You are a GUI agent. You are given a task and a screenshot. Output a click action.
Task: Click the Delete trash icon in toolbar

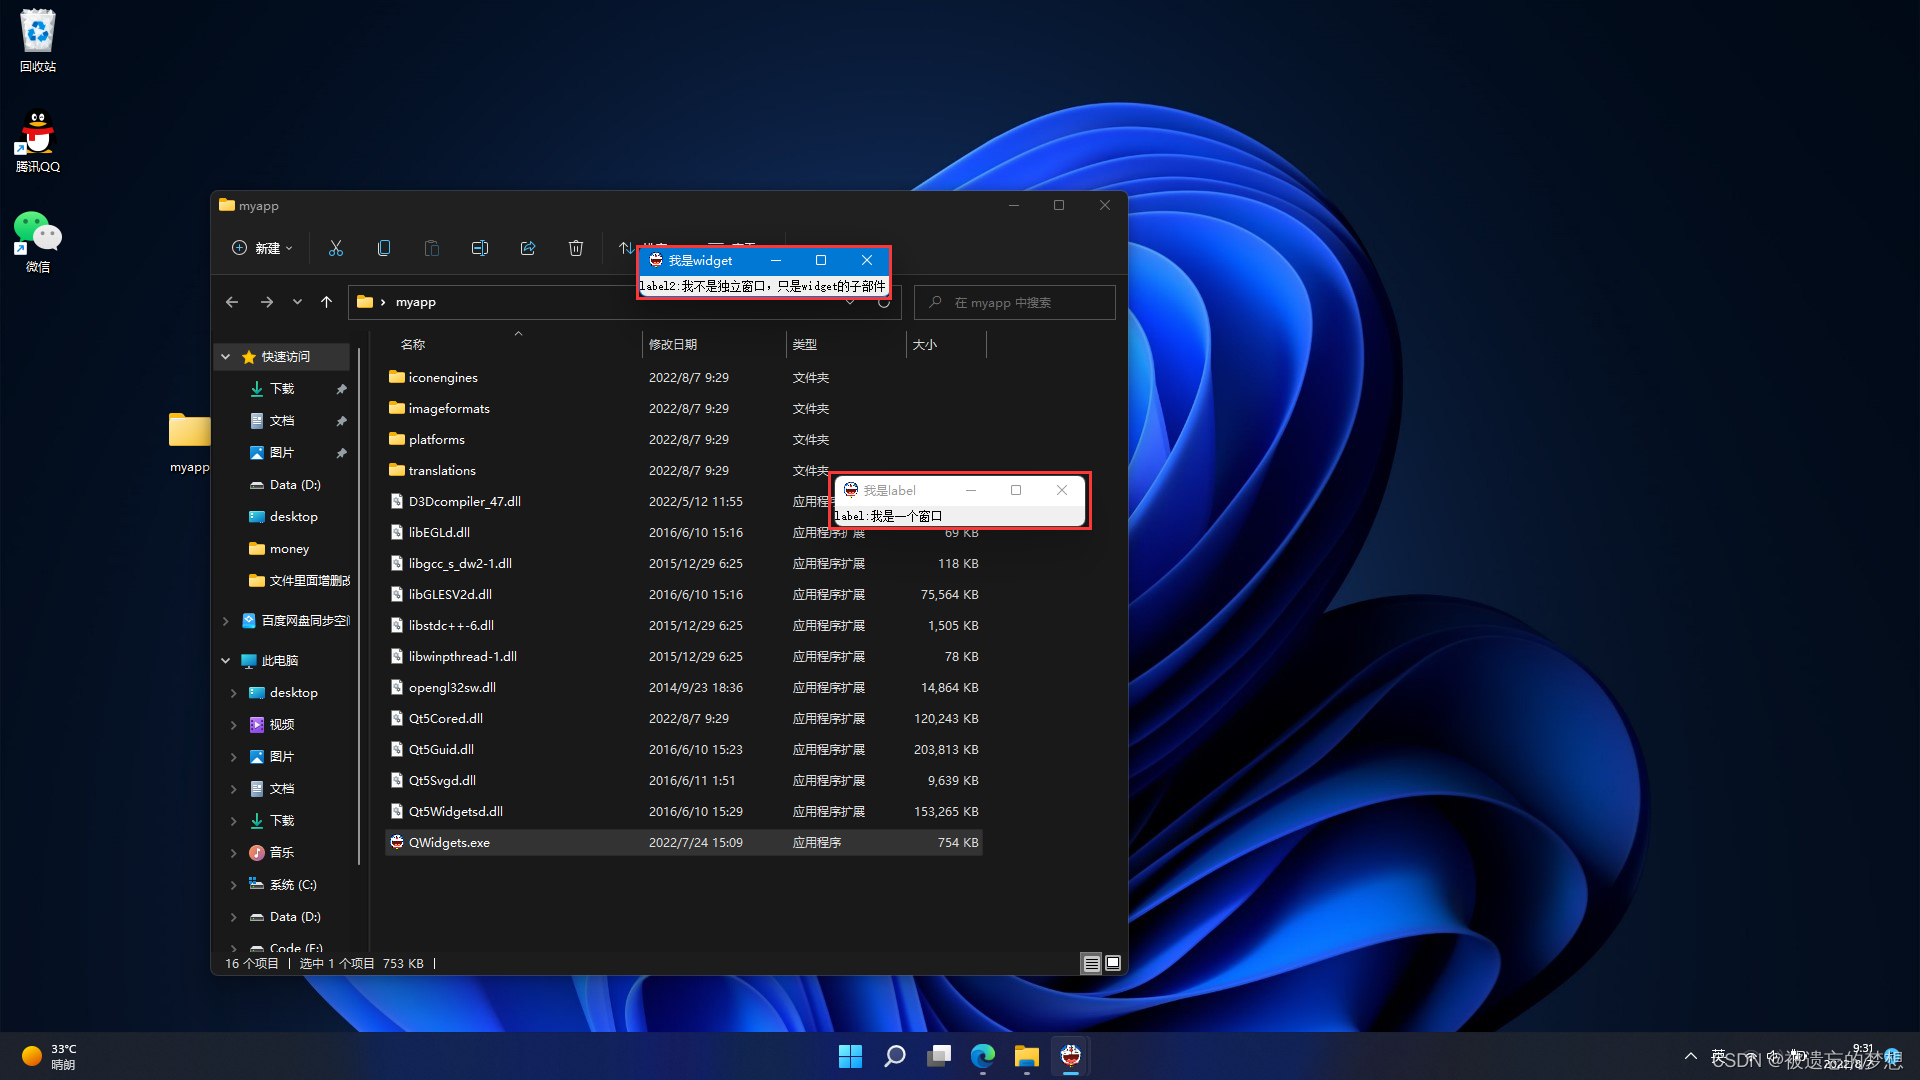click(576, 248)
